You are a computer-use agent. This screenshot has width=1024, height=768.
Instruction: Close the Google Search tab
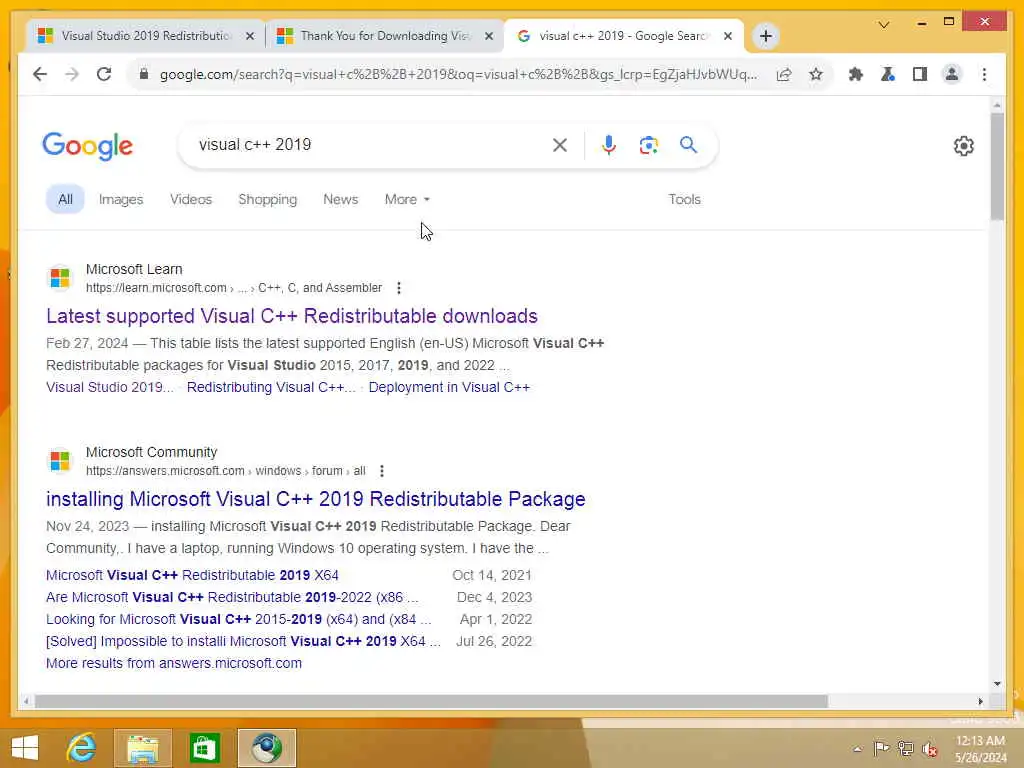pyautogui.click(x=728, y=37)
